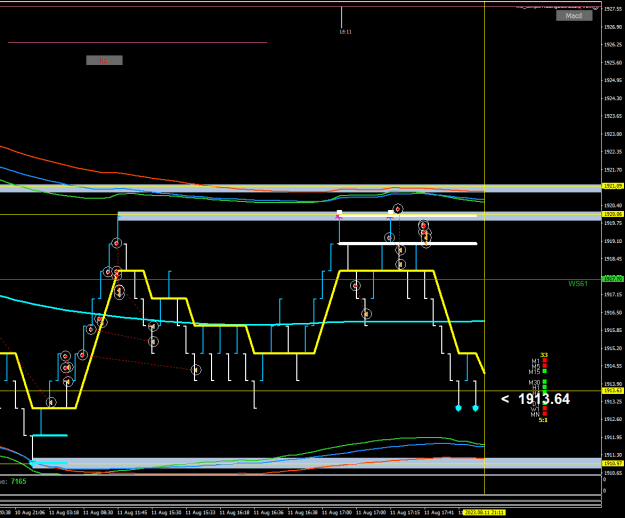
Task: Click the '11 Aug 15:30' time label
Action: click(x=166, y=512)
